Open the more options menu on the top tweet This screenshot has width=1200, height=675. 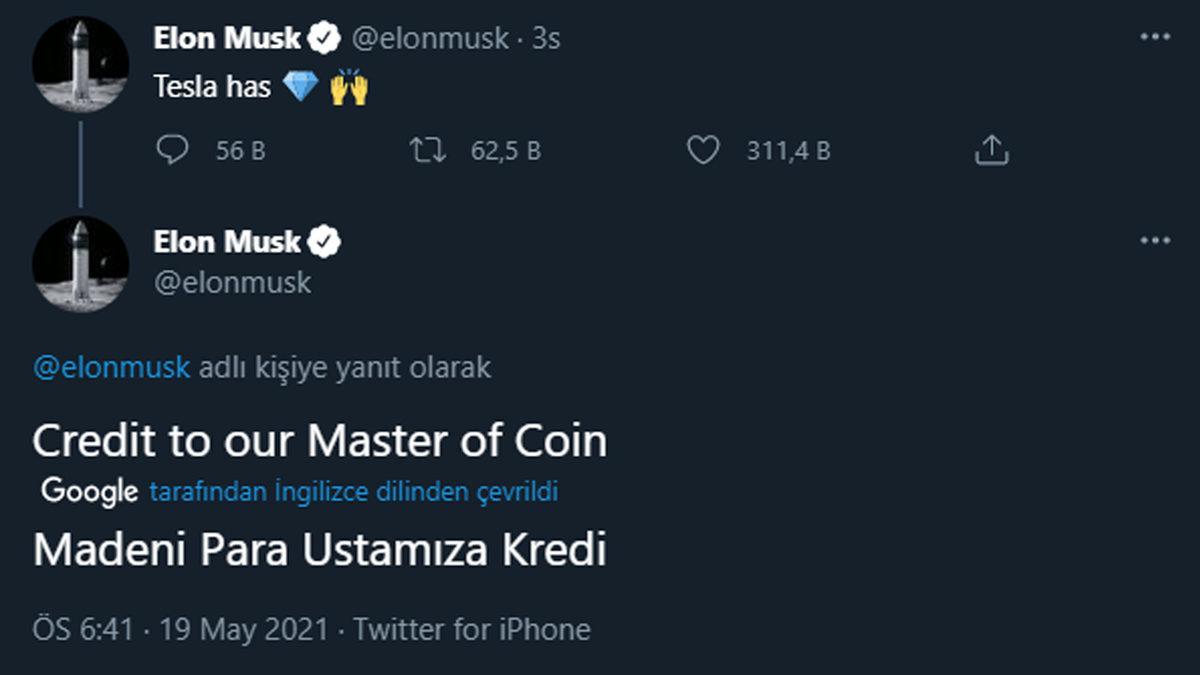[1155, 37]
